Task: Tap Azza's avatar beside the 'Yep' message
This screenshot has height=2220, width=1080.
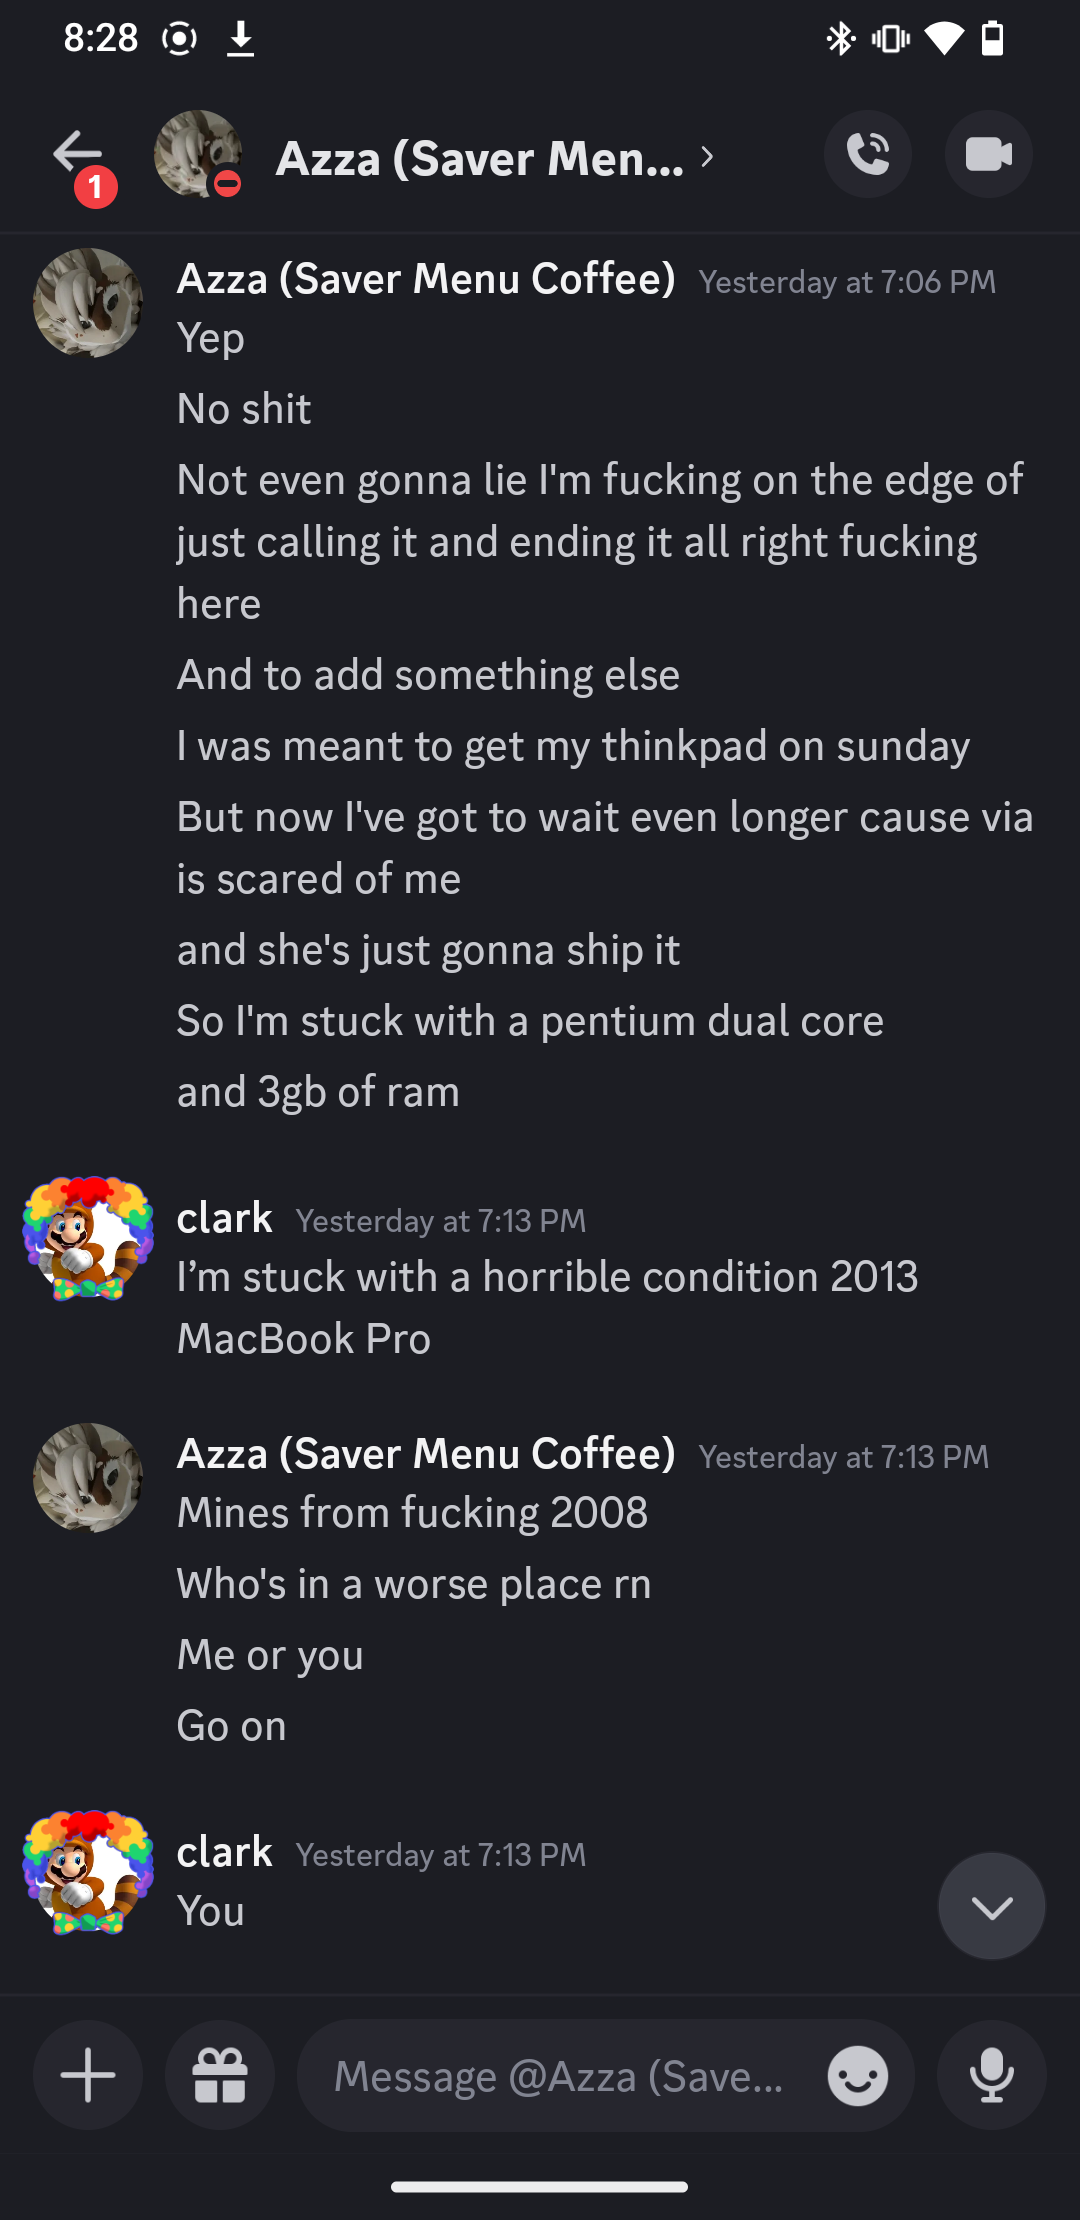Action: (x=88, y=302)
